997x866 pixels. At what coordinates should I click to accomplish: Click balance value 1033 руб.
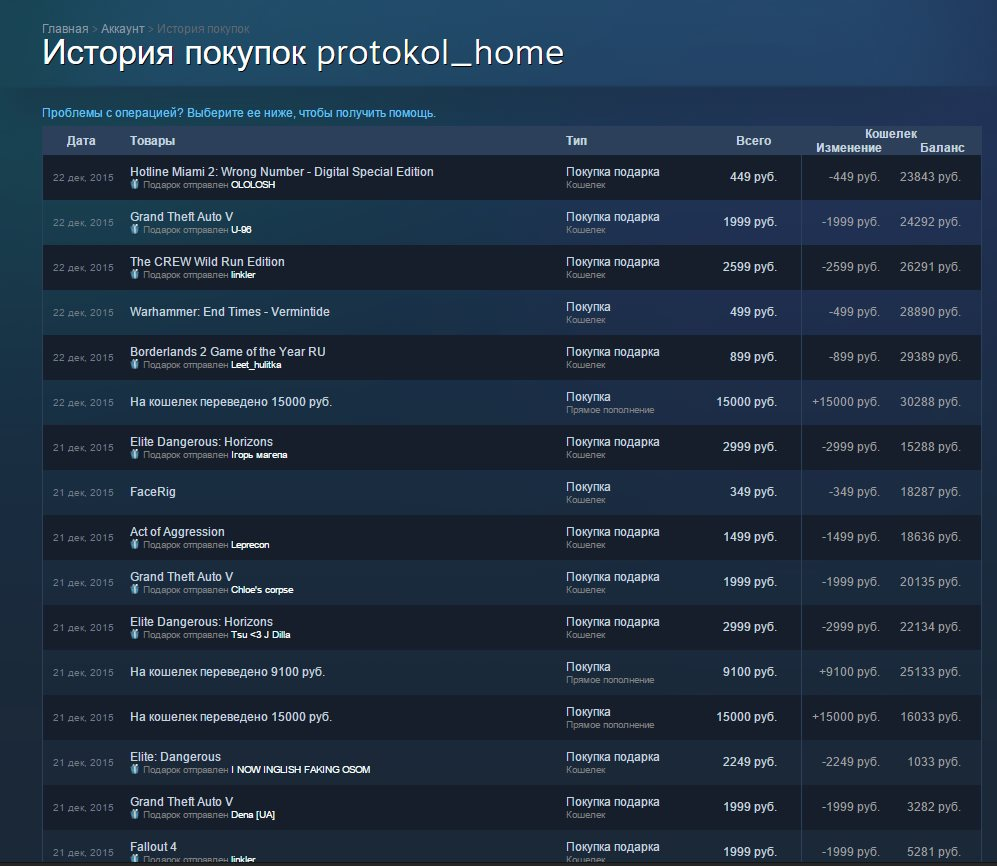click(x=933, y=762)
